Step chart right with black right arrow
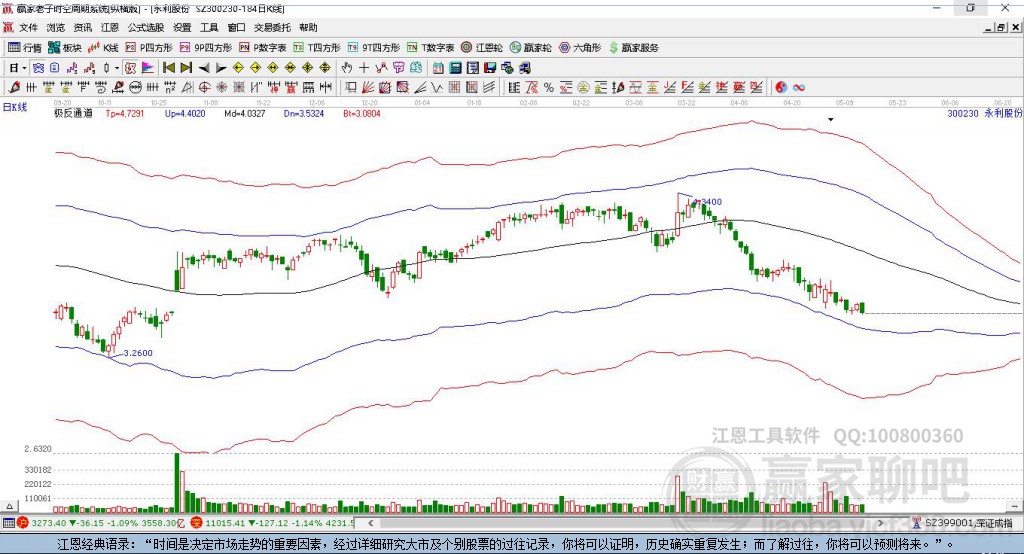This screenshot has width=1024, height=554. (x=221, y=68)
